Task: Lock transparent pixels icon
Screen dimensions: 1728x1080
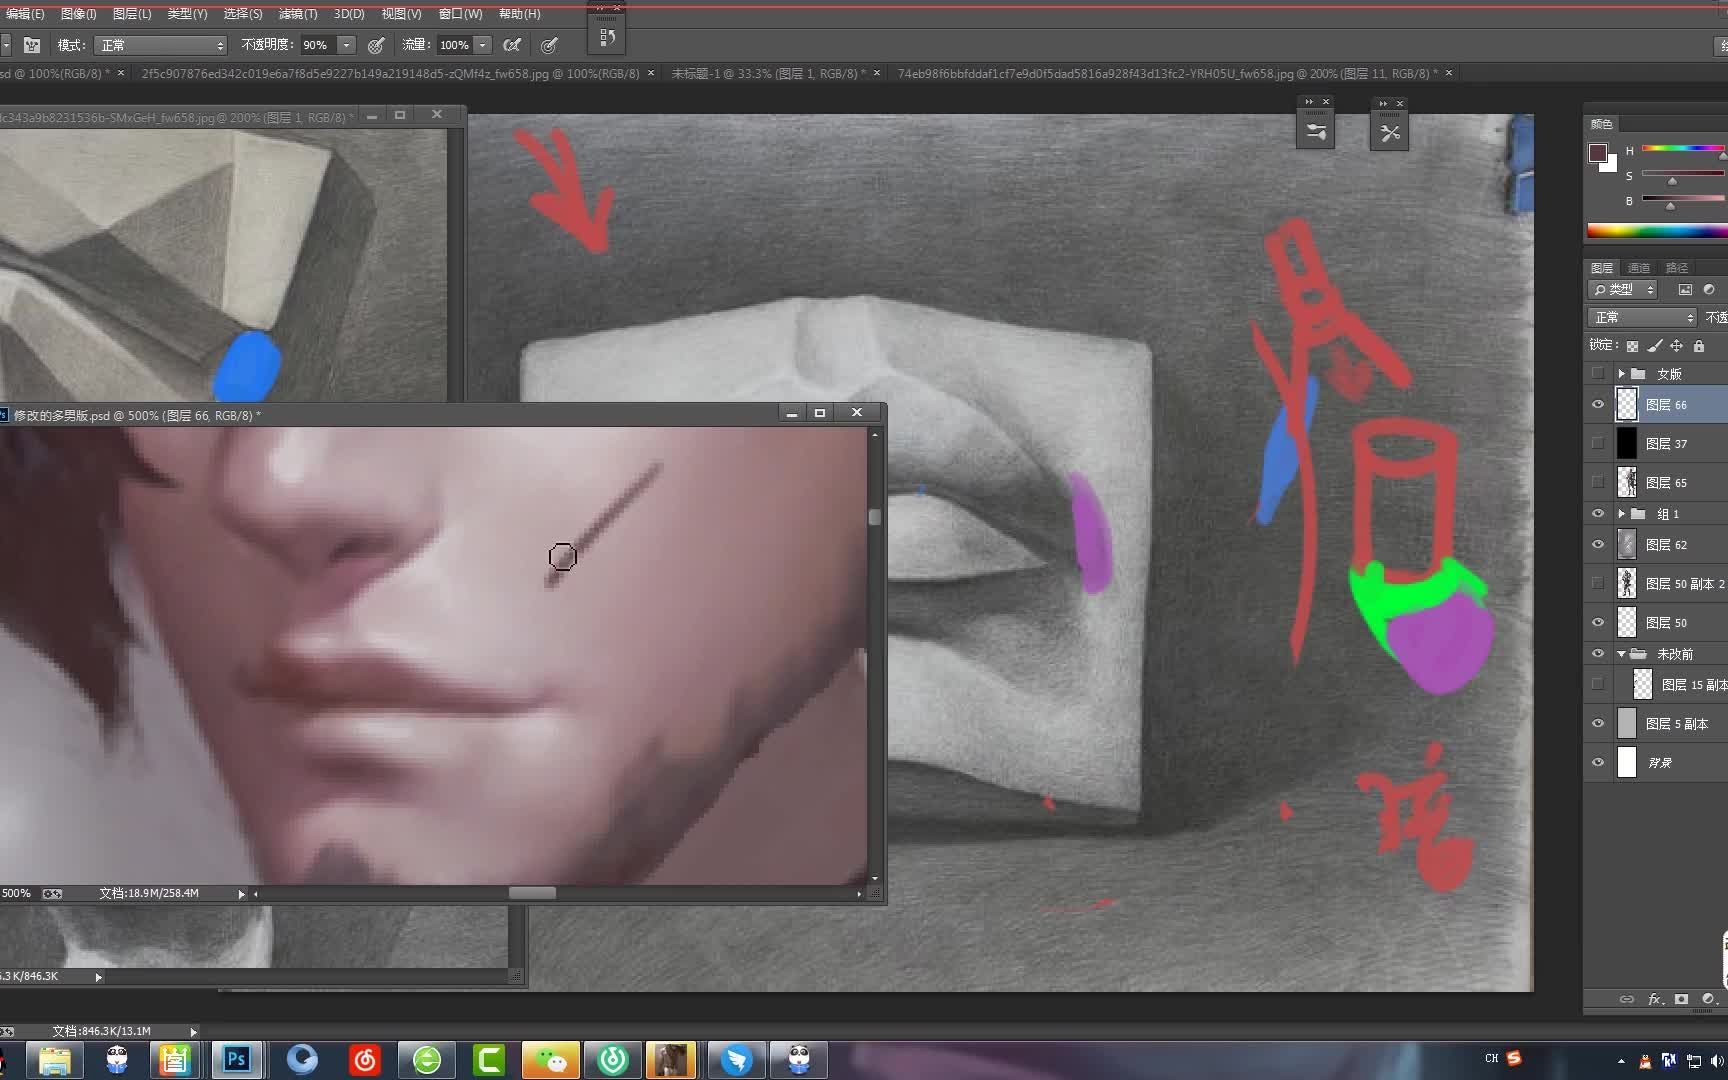Action: point(1632,346)
